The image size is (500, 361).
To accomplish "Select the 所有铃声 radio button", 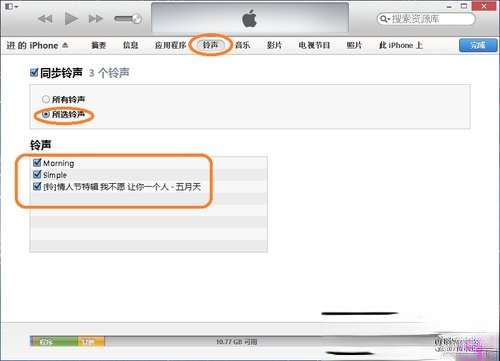I will [46, 99].
